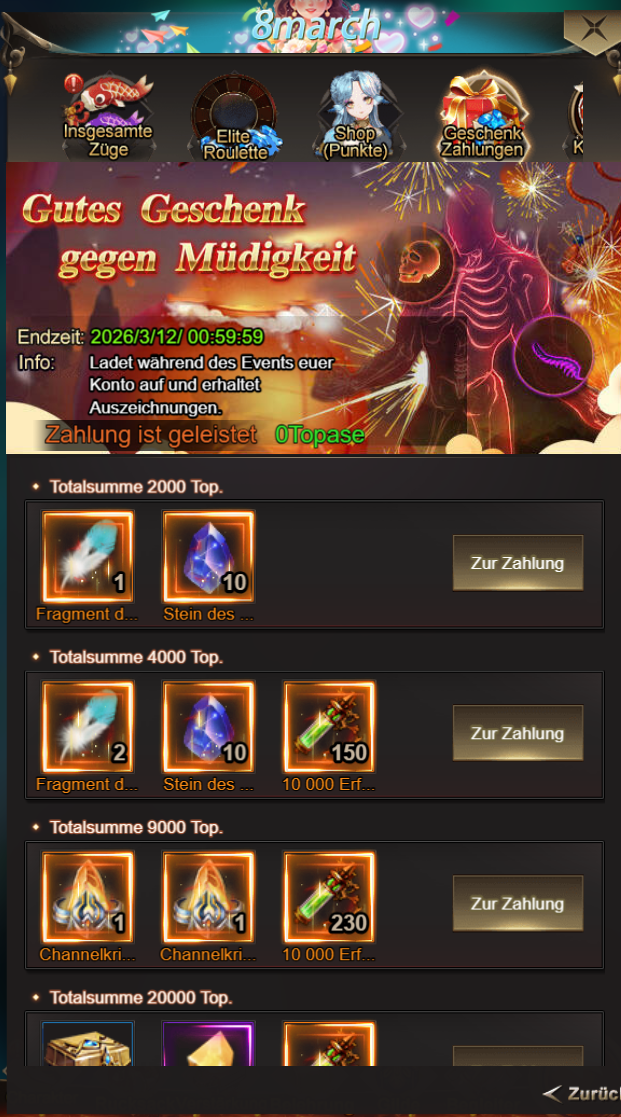Viewport: 621px width, 1117px height.
Task: Select first Channelkristall icon in 9000 tier
Action: [x=88, y=897]
